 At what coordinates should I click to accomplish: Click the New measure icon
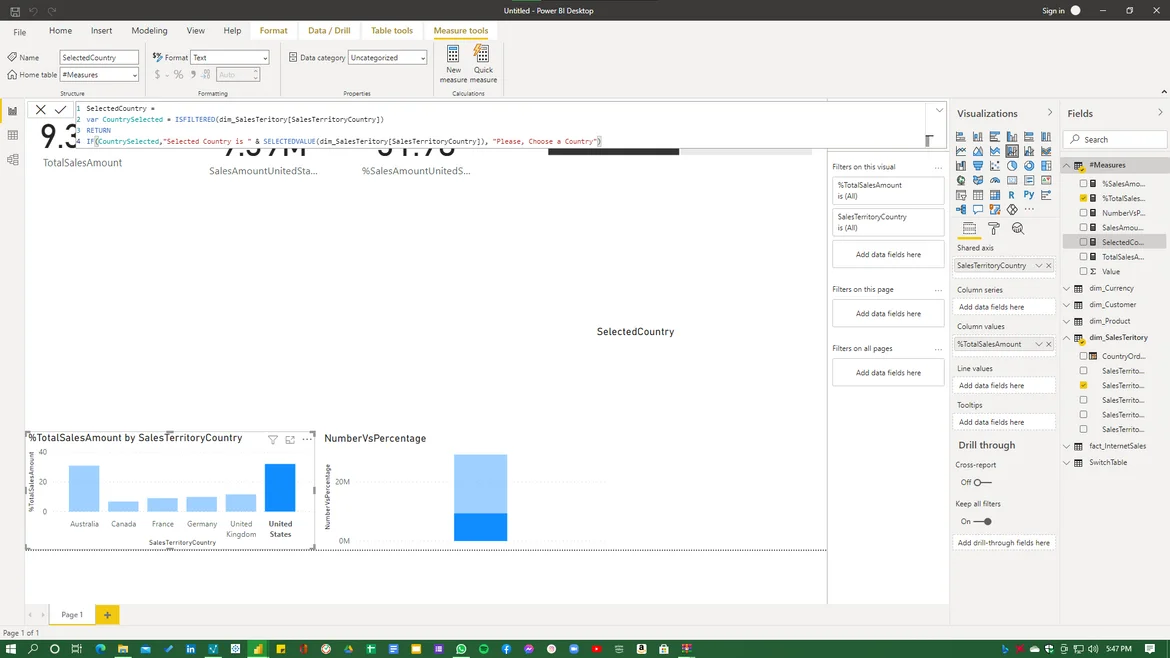[453, 62]
